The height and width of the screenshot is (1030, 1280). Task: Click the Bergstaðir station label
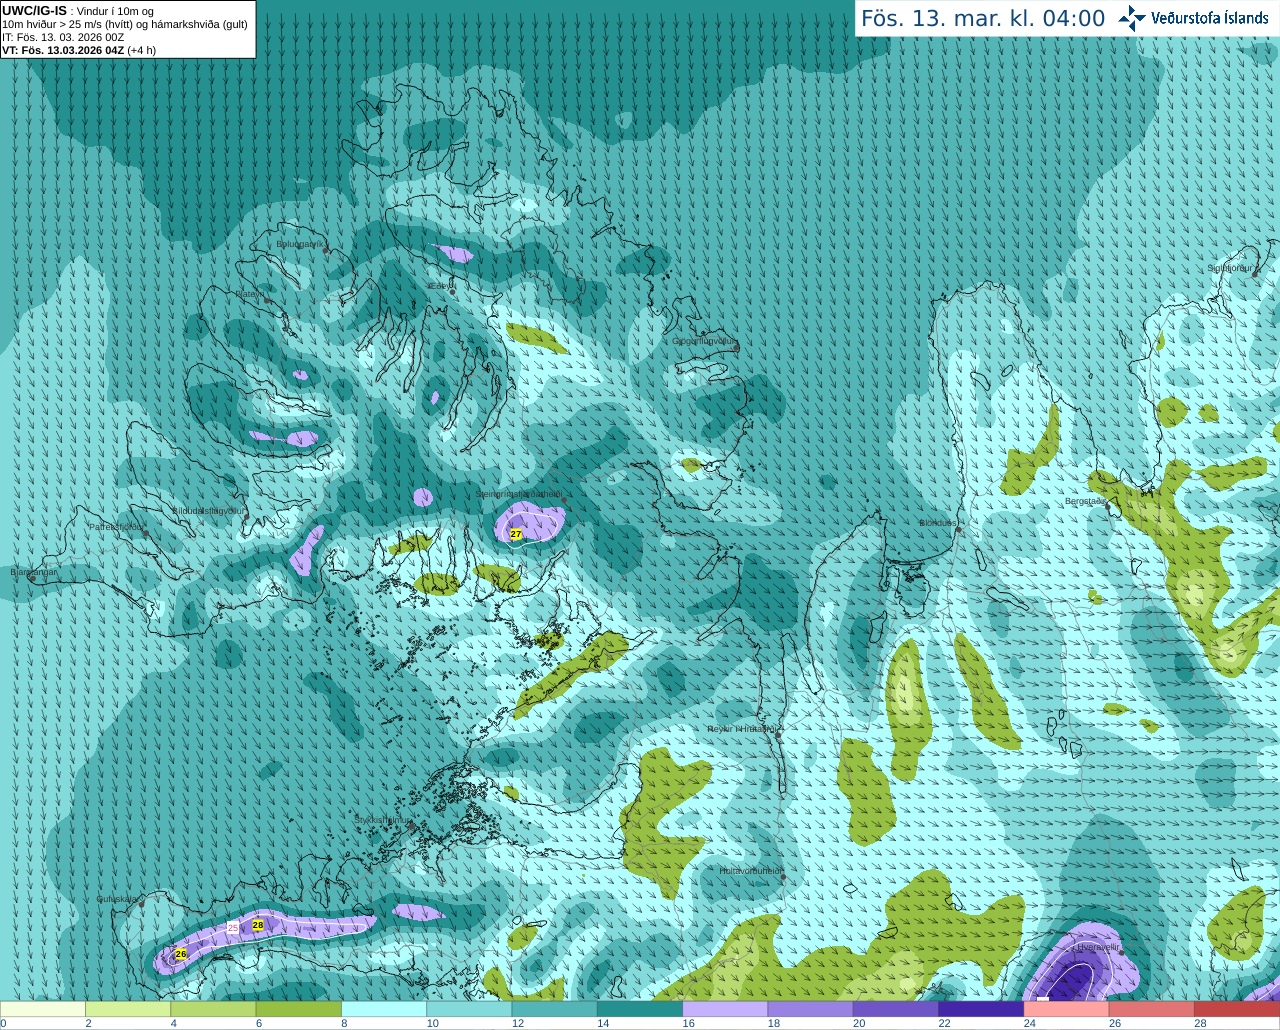point(1085,501)
